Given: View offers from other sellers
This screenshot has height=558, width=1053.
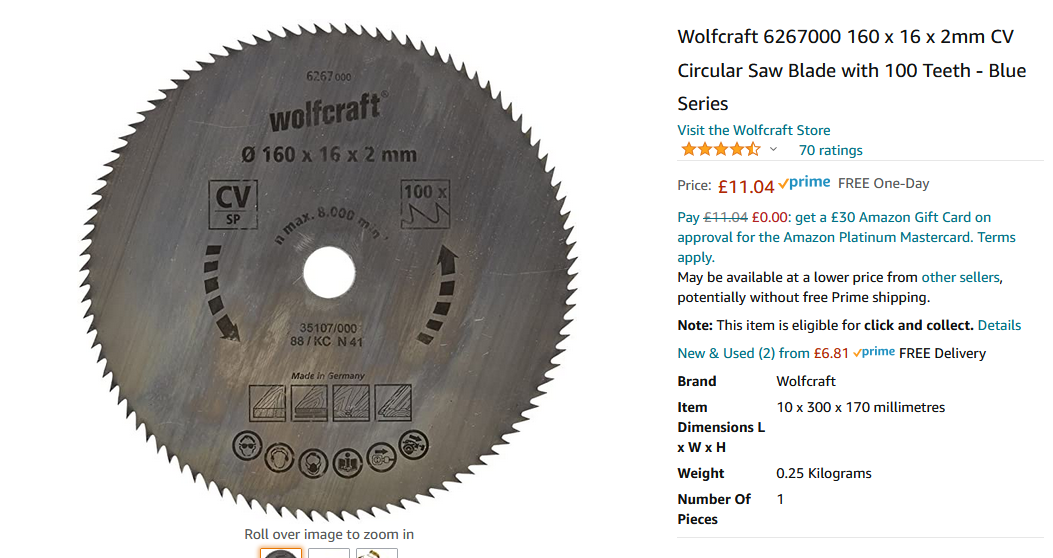Looking at the screenshot, I should [x=960, y=277].
